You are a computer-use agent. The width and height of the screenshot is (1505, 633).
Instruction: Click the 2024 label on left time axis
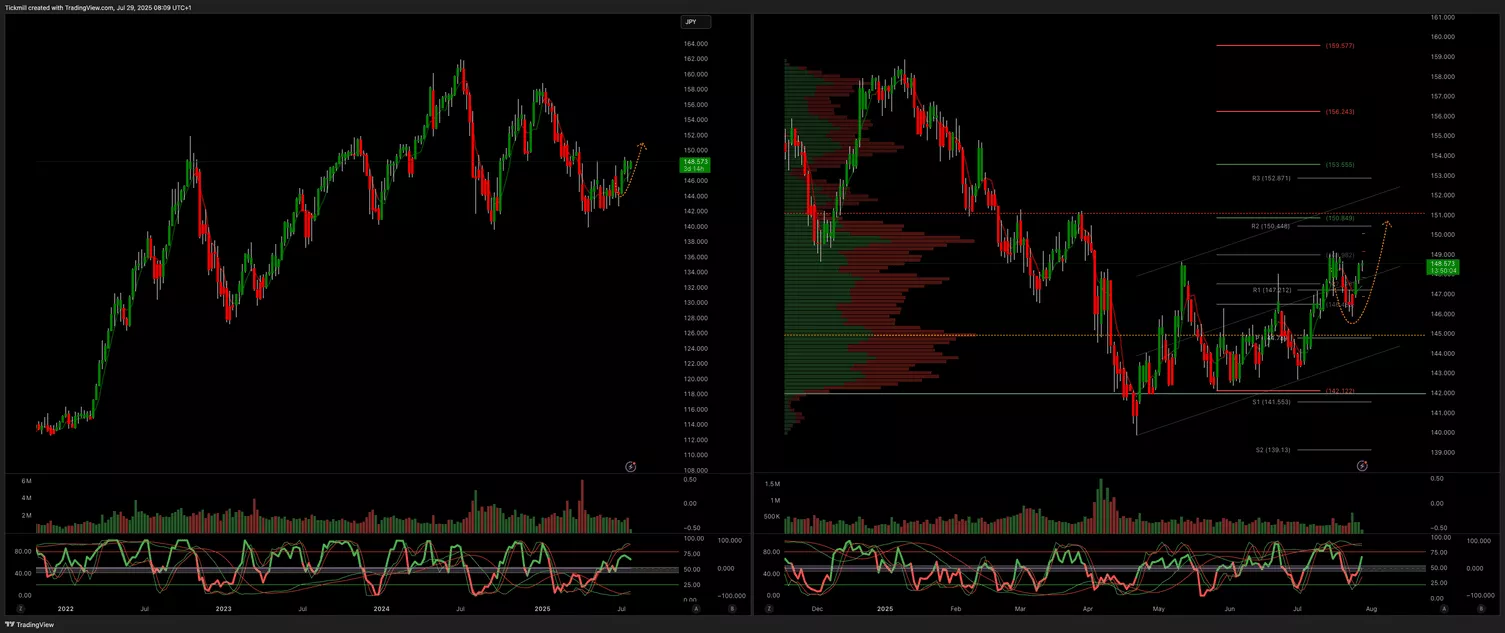(380, 608)
